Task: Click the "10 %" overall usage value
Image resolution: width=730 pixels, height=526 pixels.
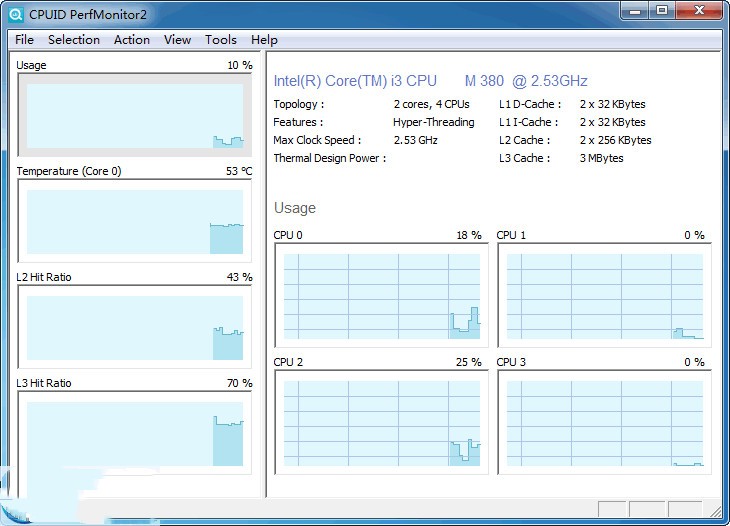Action: pos(240,65)
